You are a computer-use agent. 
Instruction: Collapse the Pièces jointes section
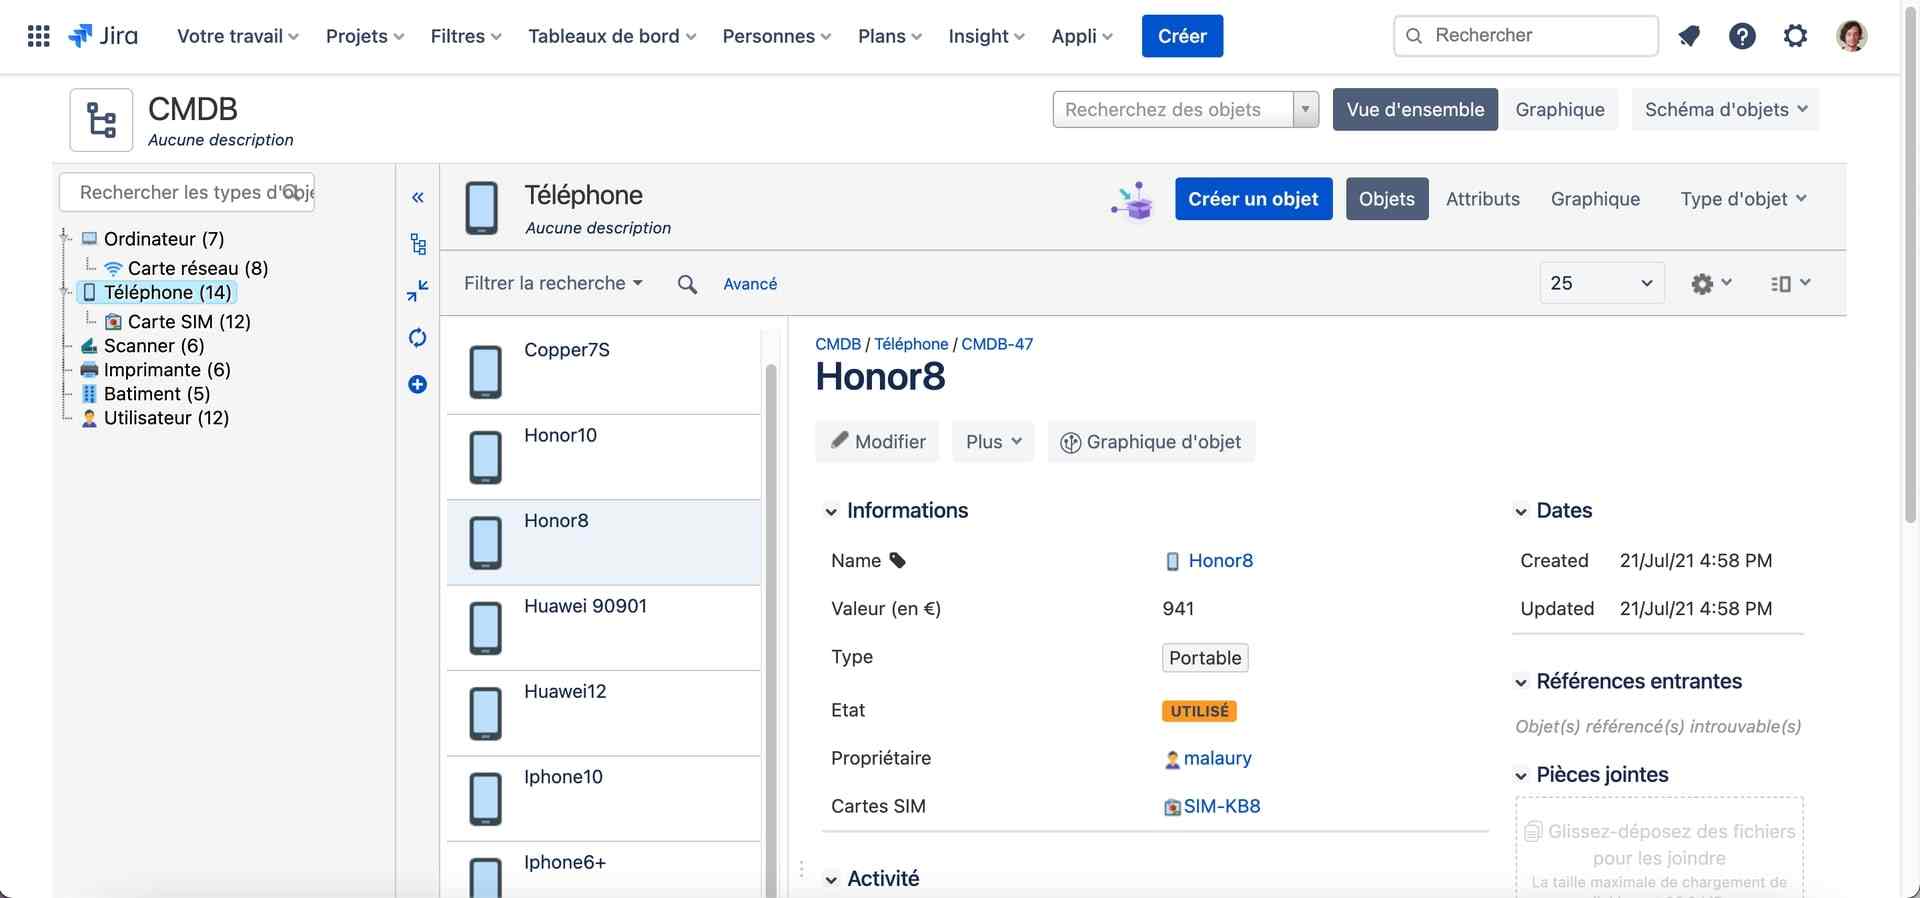[x=1521, y=776]
